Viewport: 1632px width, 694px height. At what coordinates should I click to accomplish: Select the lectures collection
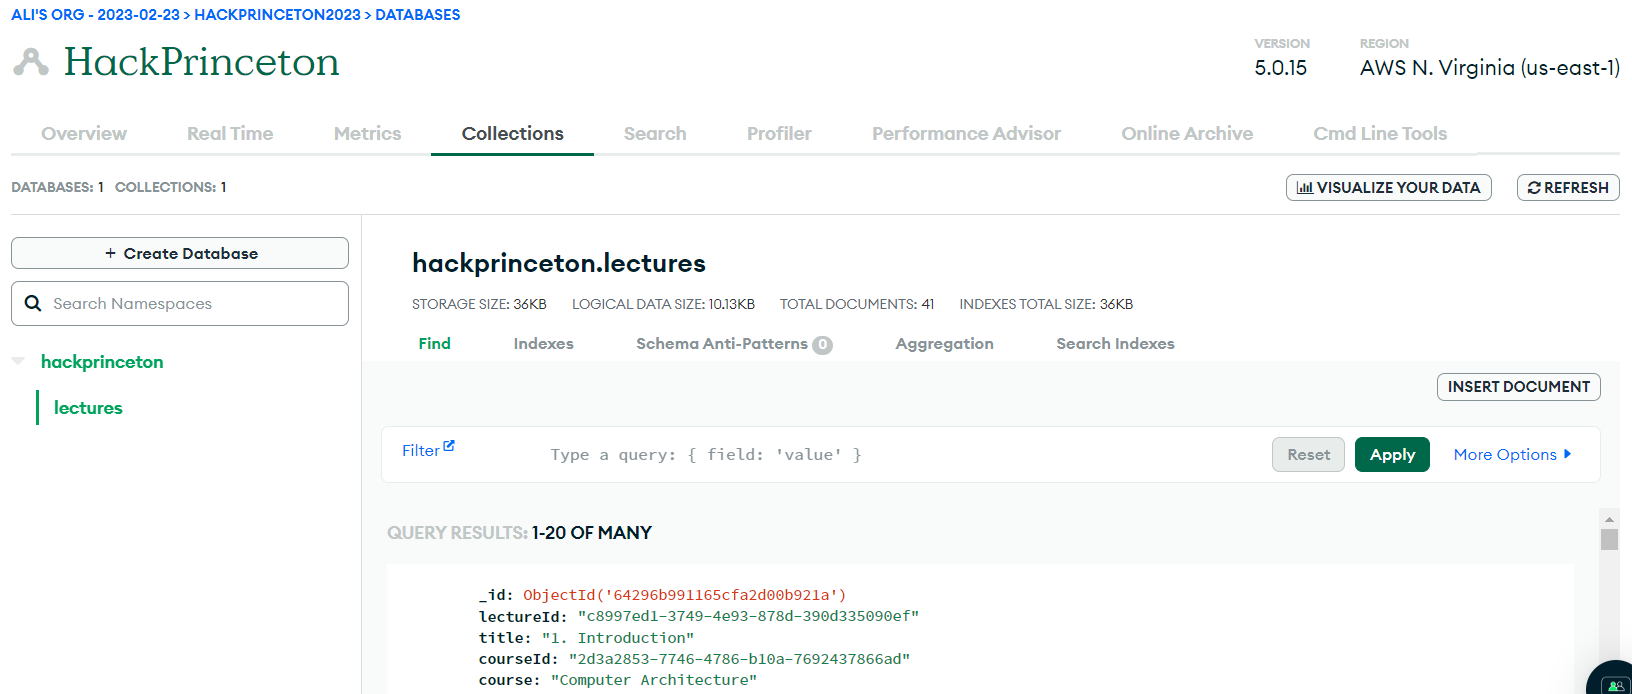point(88,407)
